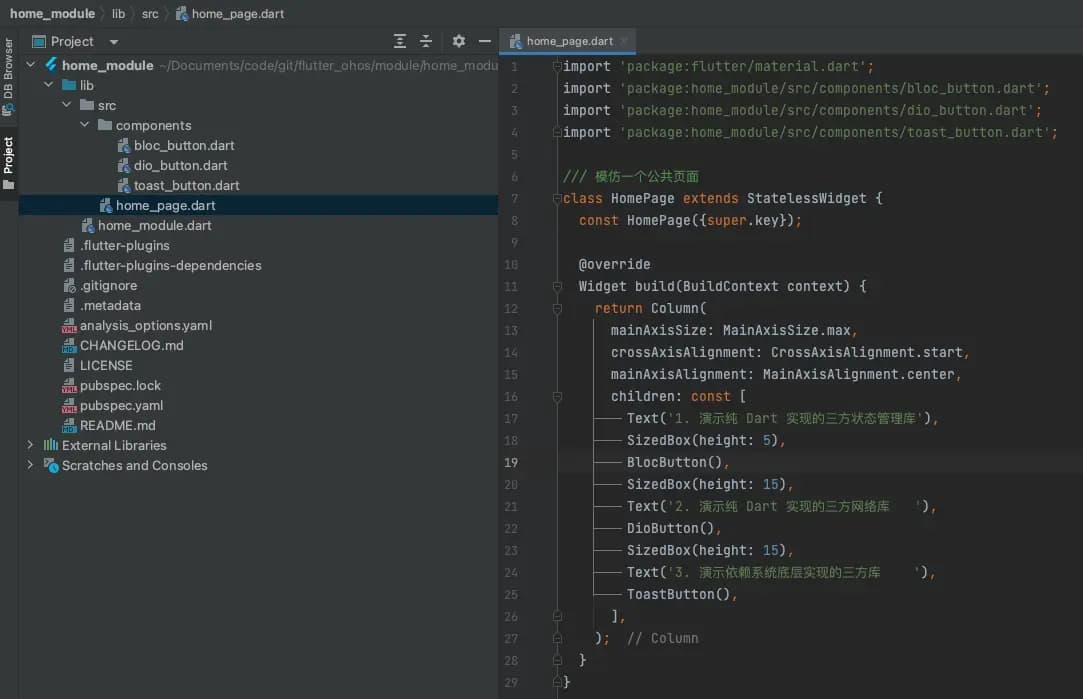Screen dimensions: 1083x699
Task: Expand External Libraries node
Action: [30, 445]
